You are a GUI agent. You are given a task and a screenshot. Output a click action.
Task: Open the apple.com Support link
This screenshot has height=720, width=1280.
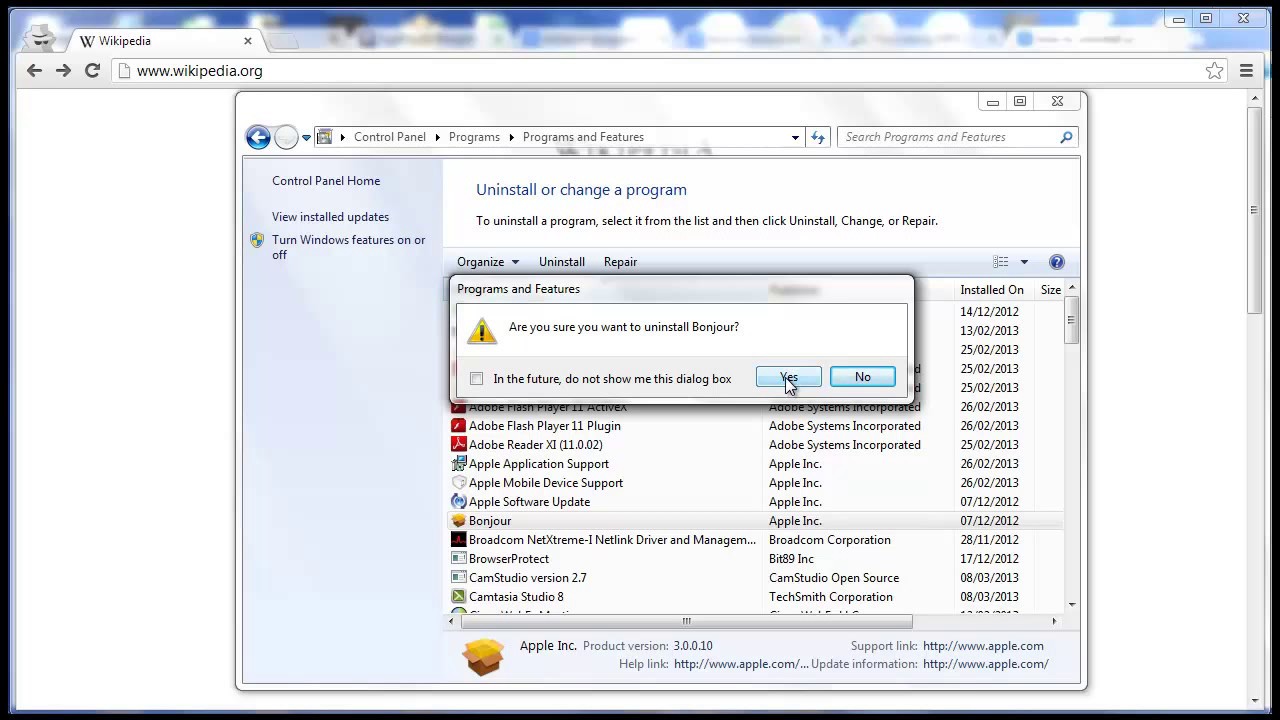click(983, 646)
